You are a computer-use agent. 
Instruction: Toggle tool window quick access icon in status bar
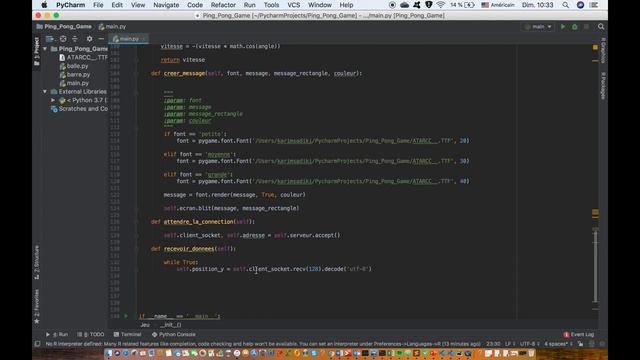(x=37, y=344)
